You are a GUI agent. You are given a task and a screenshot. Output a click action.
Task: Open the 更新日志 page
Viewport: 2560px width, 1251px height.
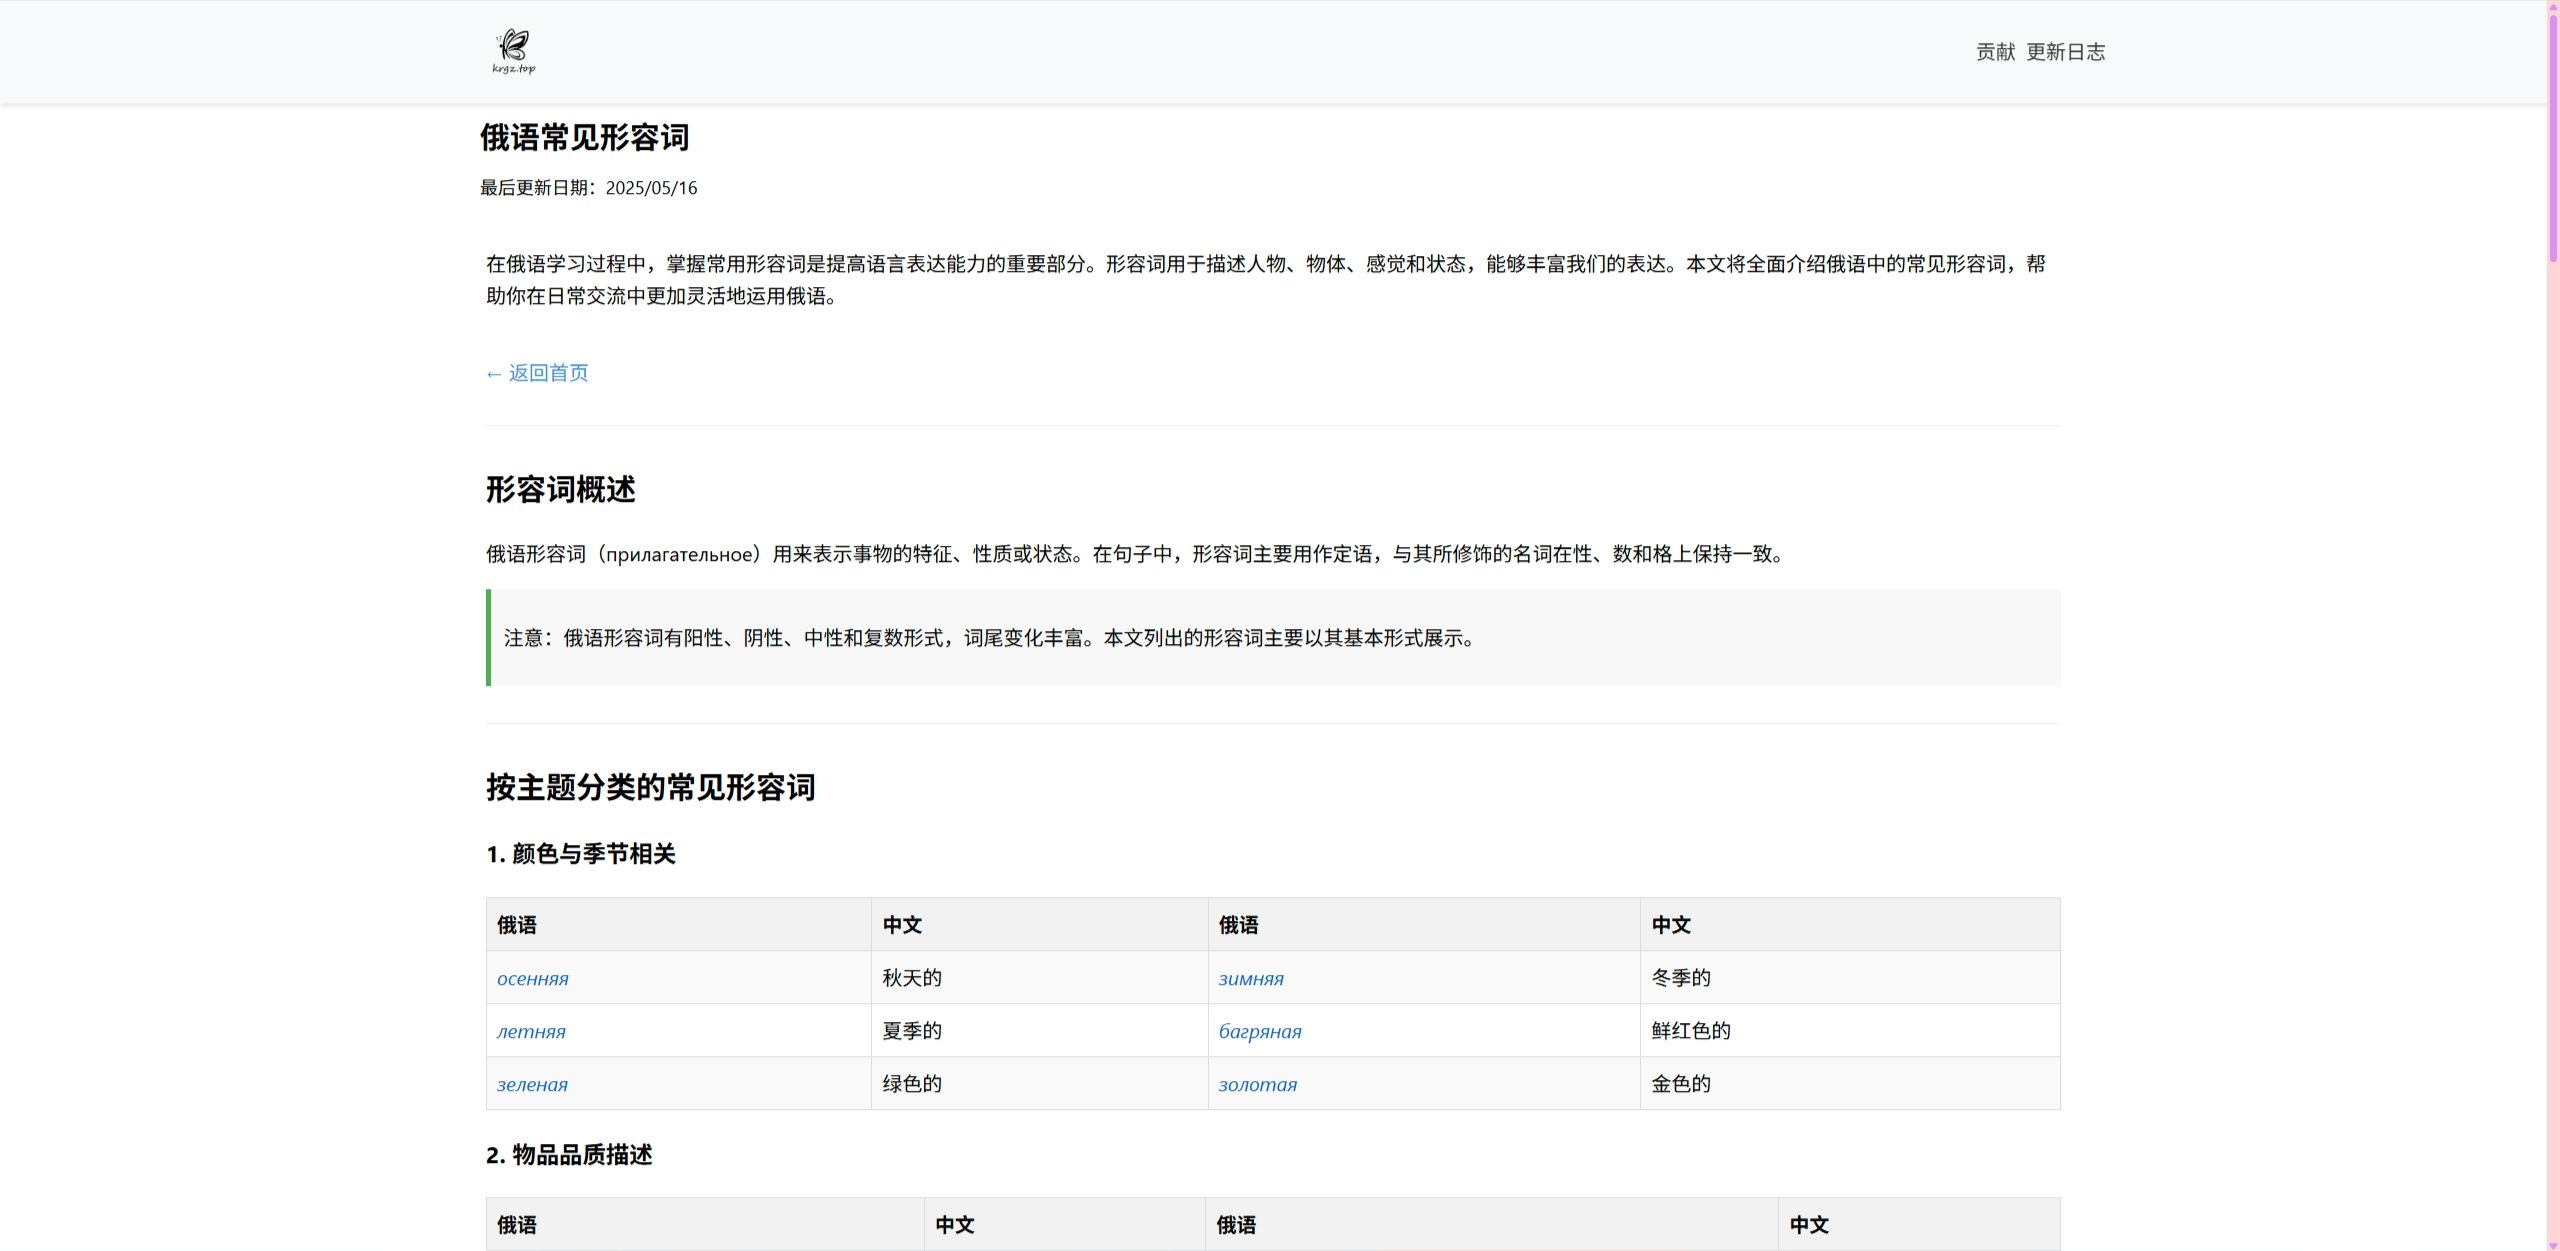click(2067, 51)
